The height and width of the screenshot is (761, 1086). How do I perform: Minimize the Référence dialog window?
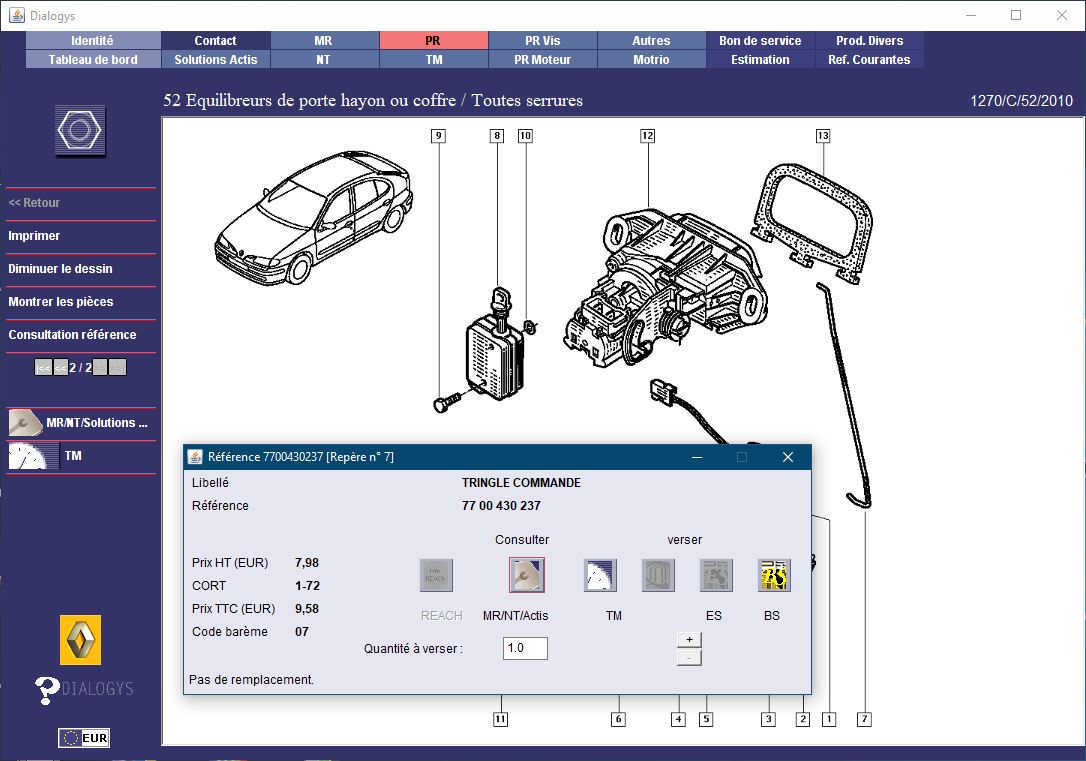point(697,457)
